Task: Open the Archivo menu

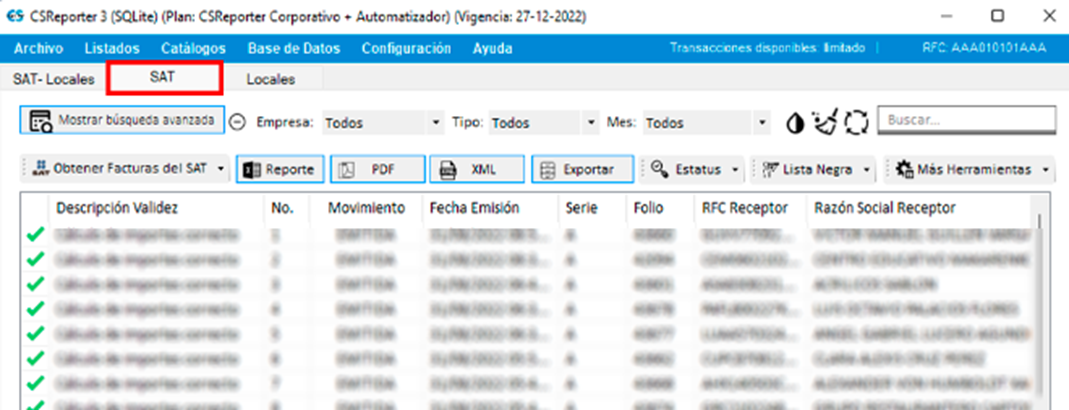Action: click(x=38, y=48)
